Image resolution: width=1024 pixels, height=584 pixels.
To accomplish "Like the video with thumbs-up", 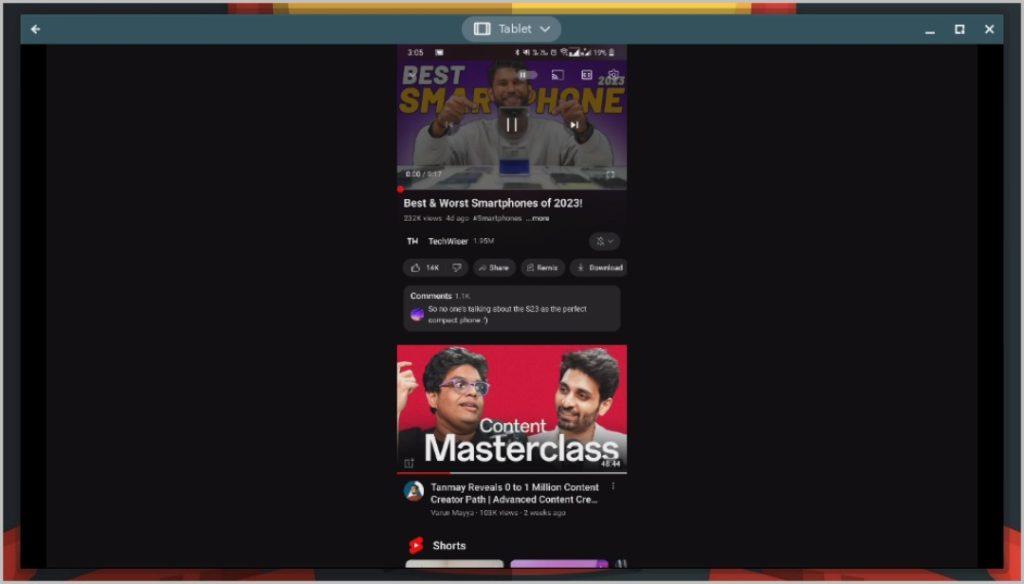I will tap(424, 268).
